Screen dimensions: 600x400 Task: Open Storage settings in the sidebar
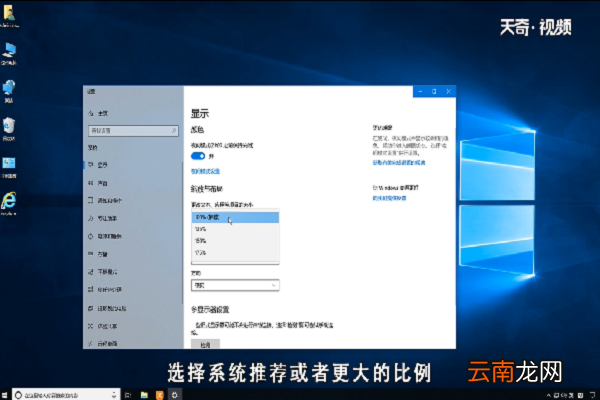pyautogui.click(x=133, y=254)
